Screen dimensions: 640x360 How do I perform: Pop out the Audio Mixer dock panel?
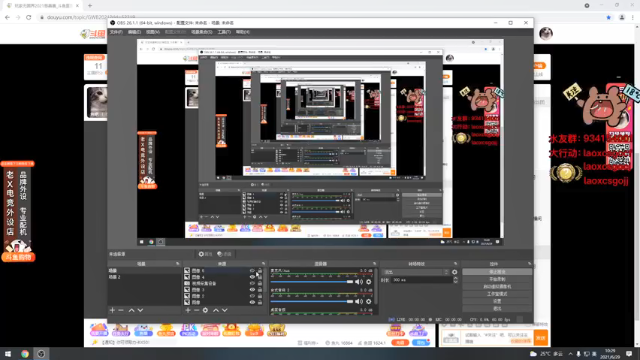tap(374, 264)
